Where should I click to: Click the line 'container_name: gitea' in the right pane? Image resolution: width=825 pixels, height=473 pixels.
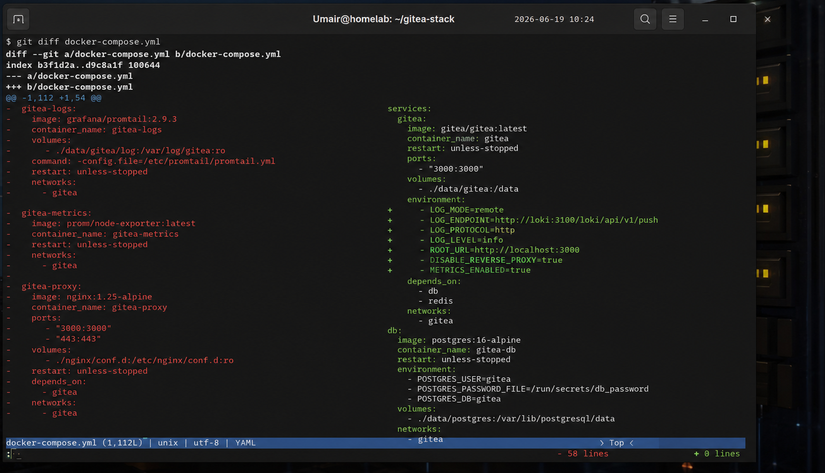tap(458, 139)
